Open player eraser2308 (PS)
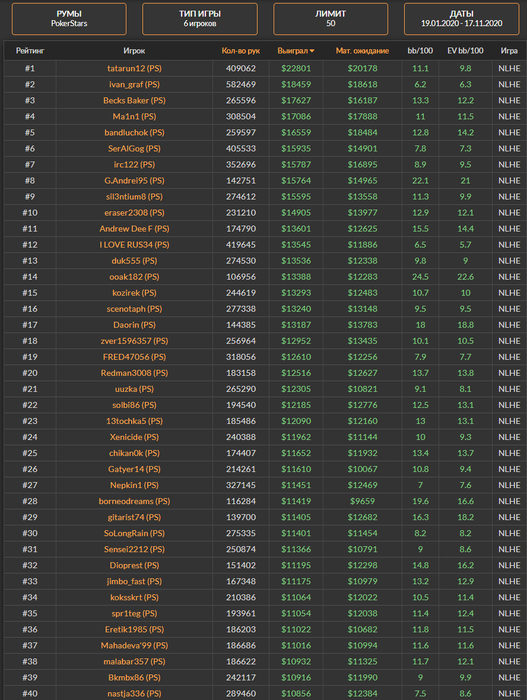The height and width of the screenshot is (700, 527). click(x=134, y=213)
